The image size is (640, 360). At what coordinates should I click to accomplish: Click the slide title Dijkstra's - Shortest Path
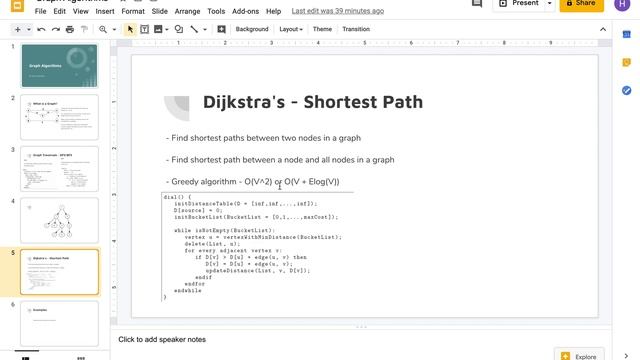click(x=313, y=102)
